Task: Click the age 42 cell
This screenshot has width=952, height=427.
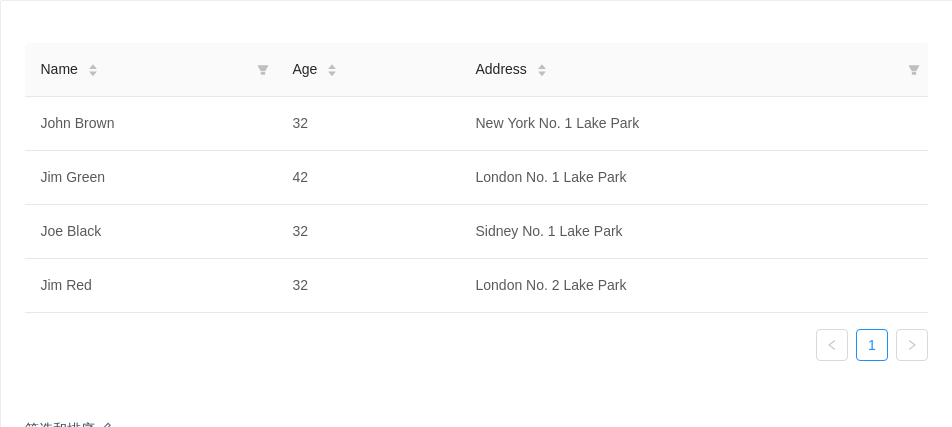Action: pyautogui.click(x=300, y=177)
